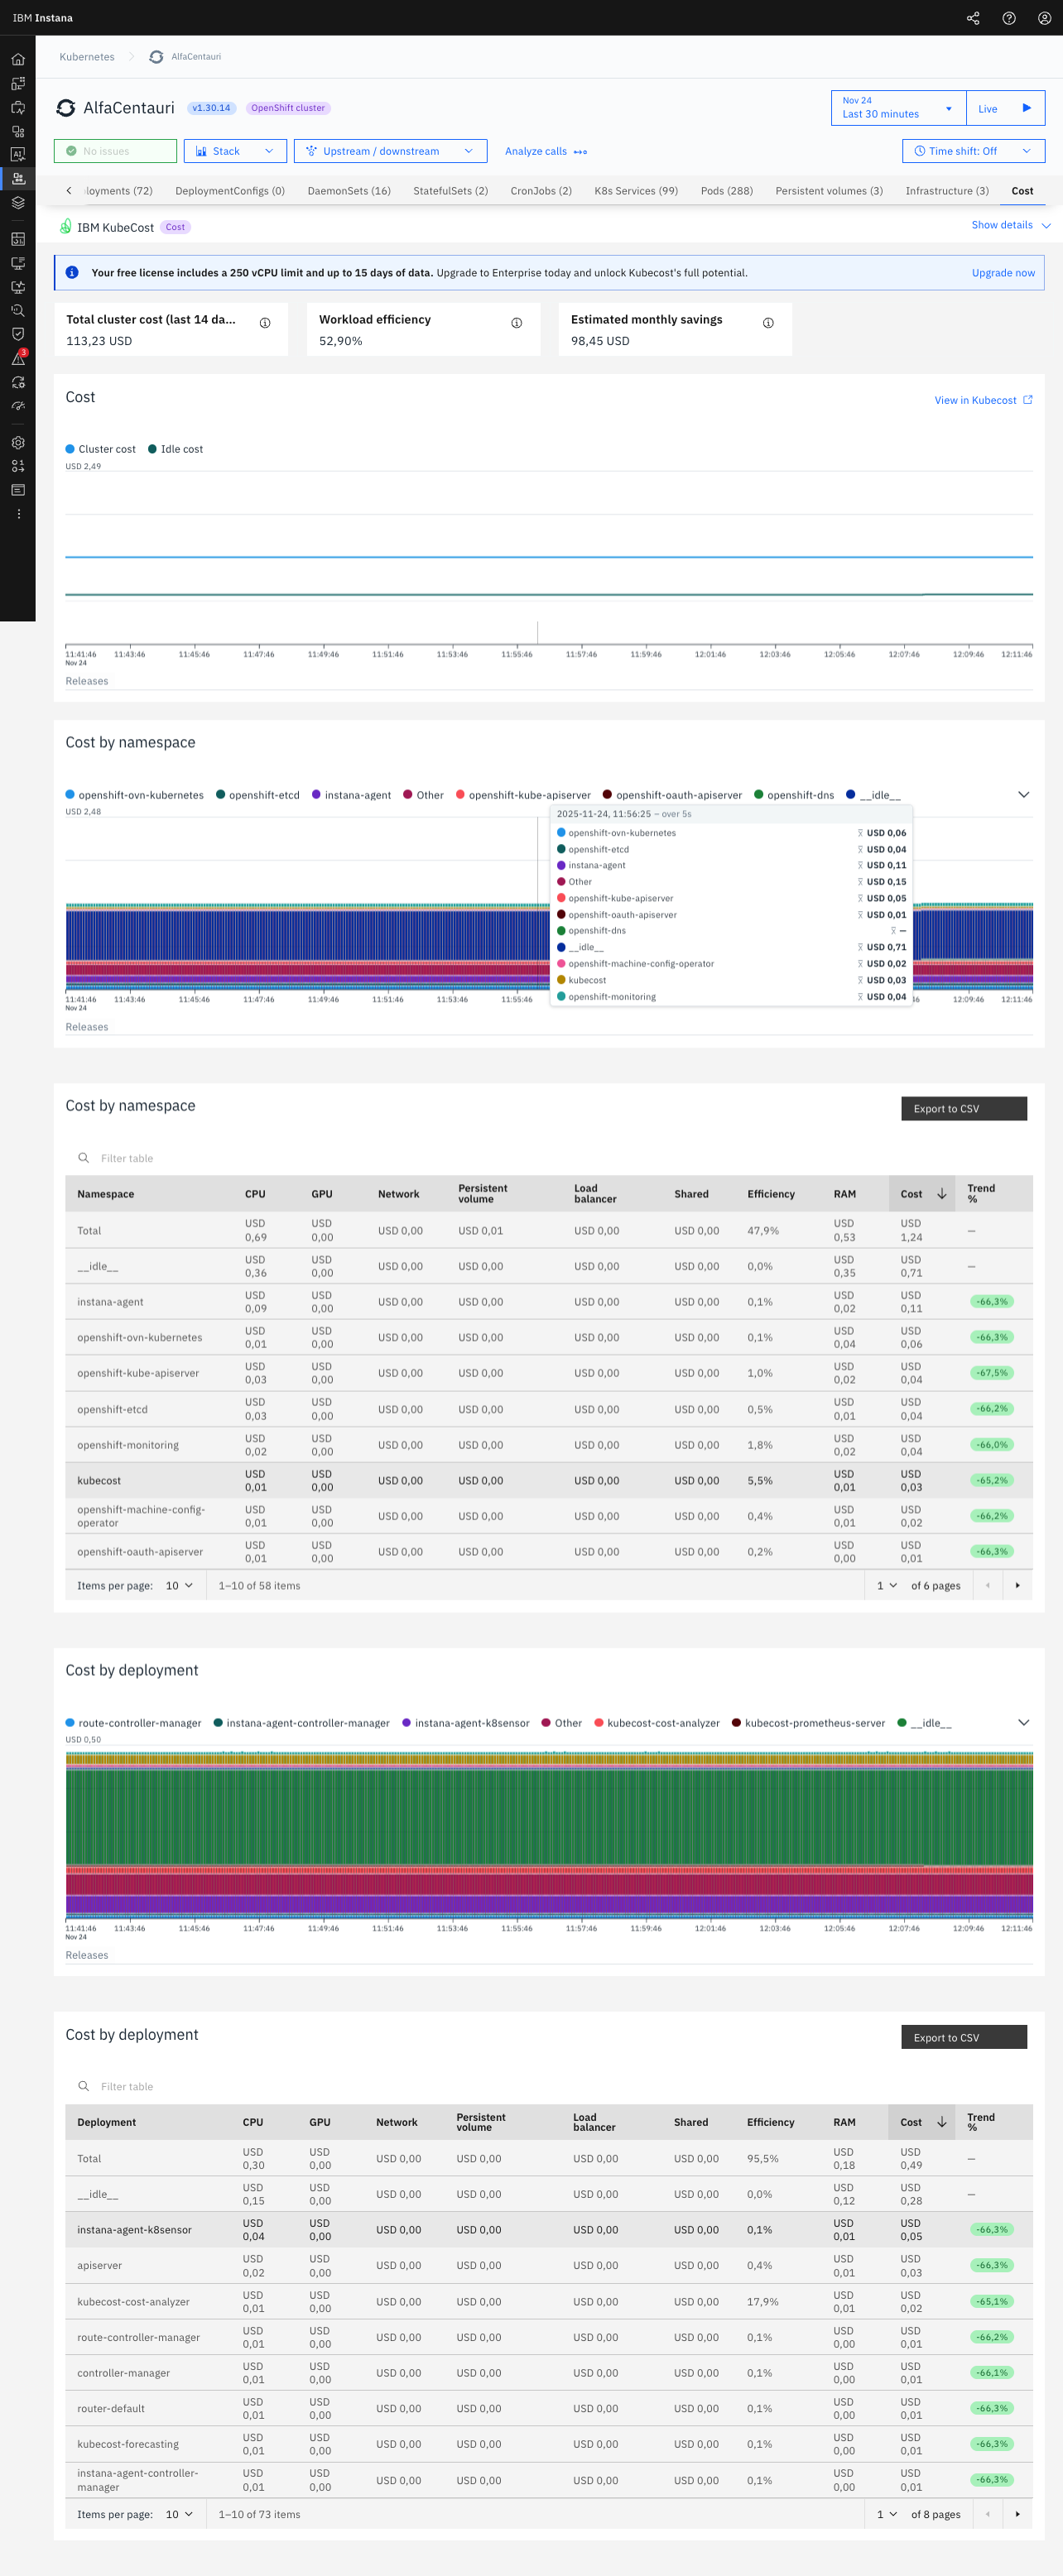Click the Live mode button
The height and width of the screenshot is (2576, 1063).
coord(1005,108)
